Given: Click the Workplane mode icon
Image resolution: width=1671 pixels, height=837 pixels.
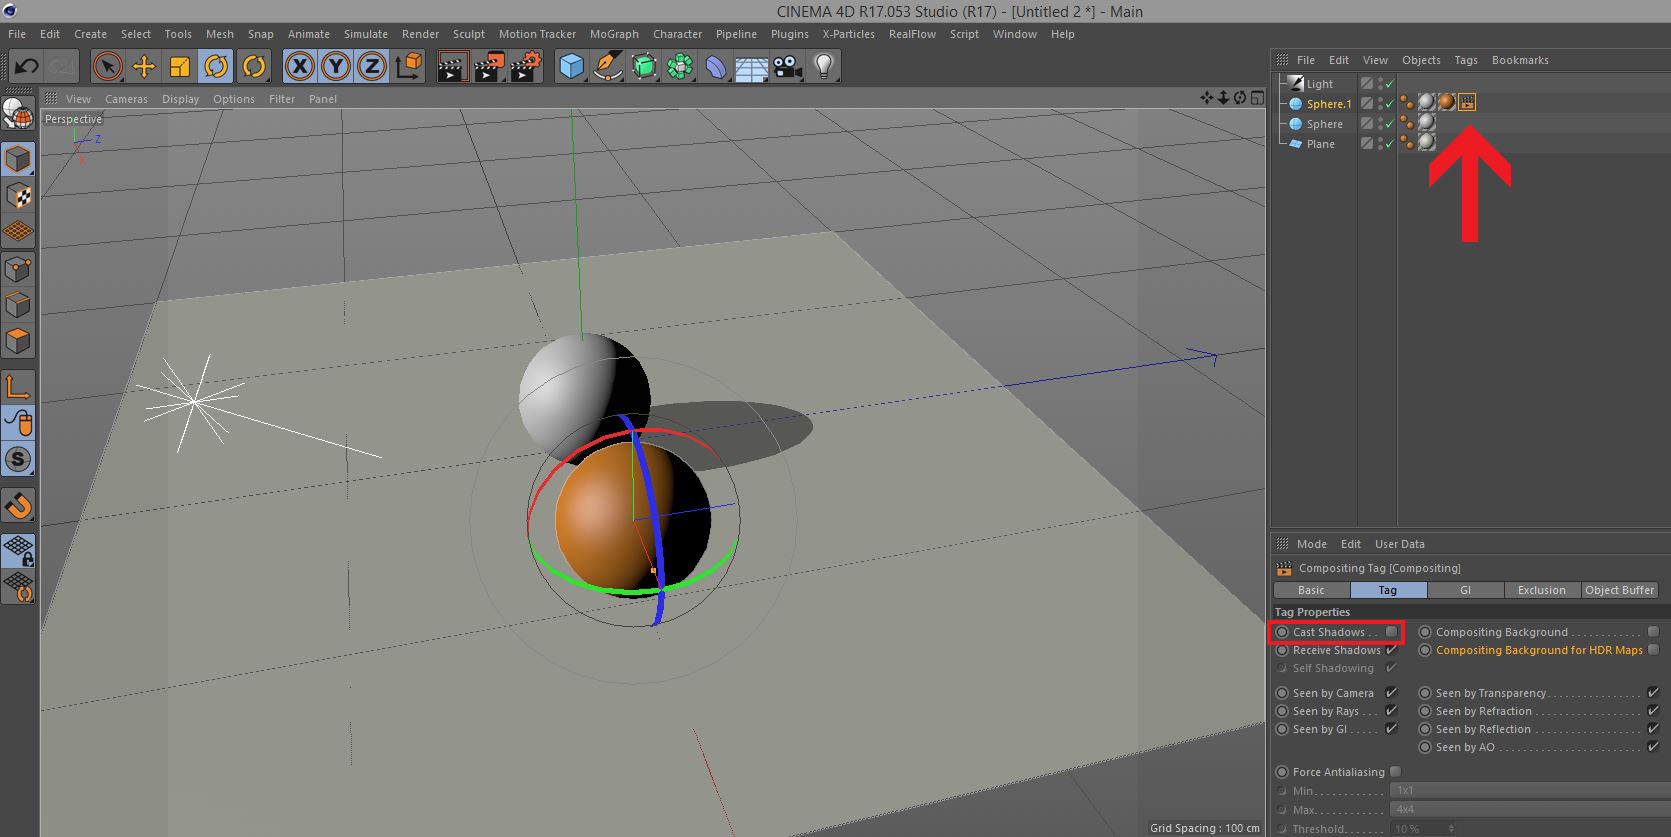Looking at the screenshot, I should [18, 231].
